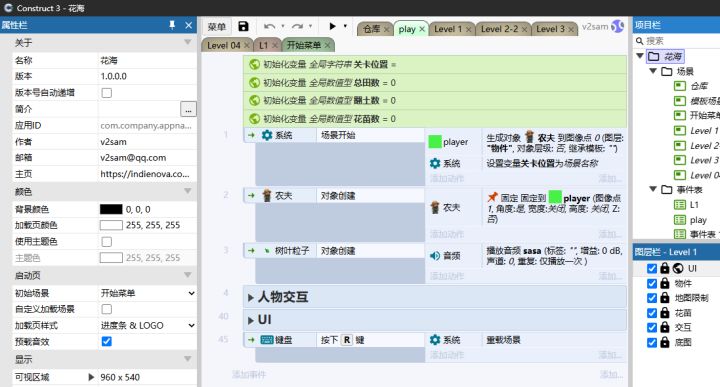Click the 键盘 keyboard icon in event 45

tap(267, 340)
